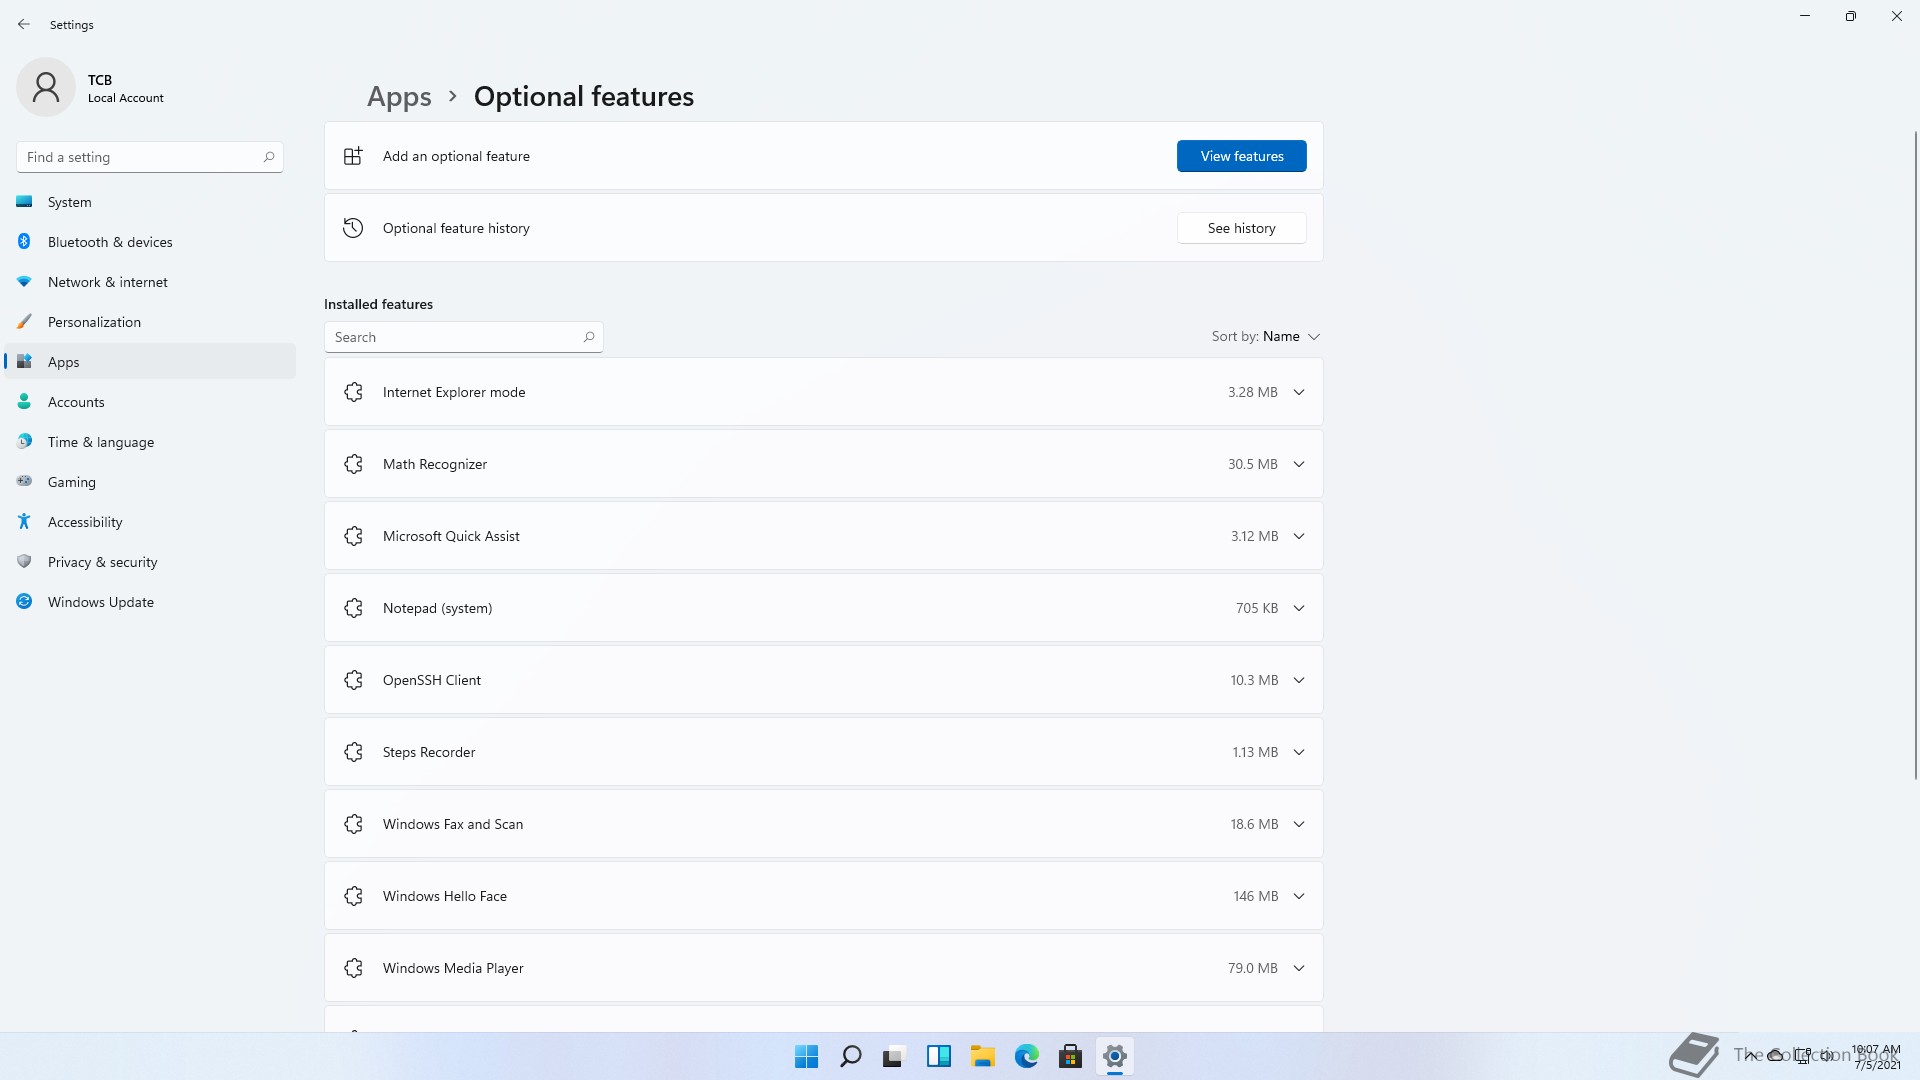Click the 146 MB size of Windows Hello Face
This screenshot has height=1080, width=1920.
pos(1255,896)
